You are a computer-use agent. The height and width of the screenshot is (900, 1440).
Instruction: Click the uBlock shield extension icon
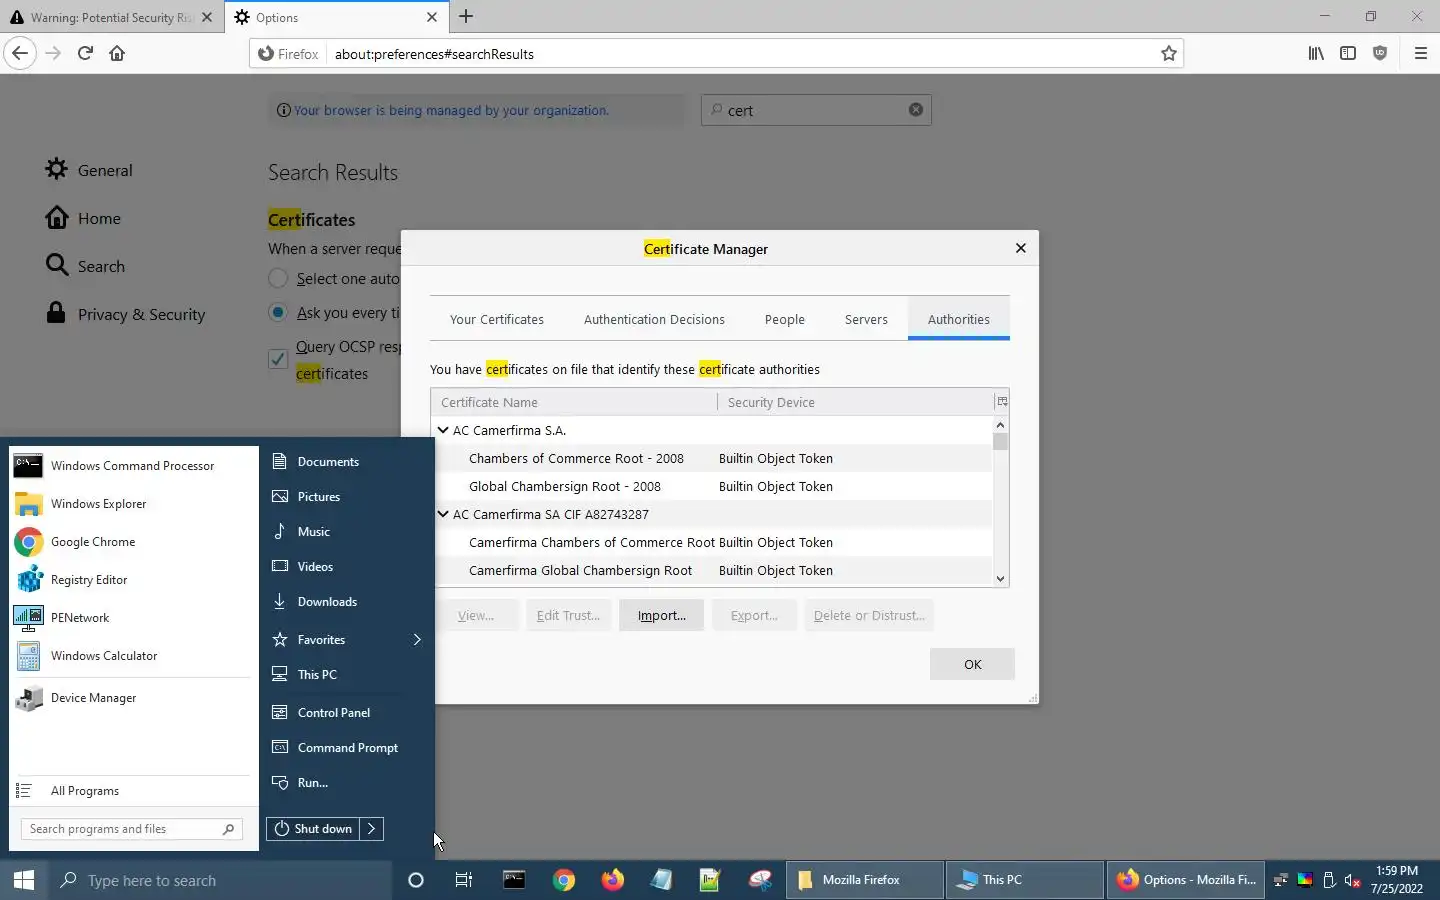1380,53
